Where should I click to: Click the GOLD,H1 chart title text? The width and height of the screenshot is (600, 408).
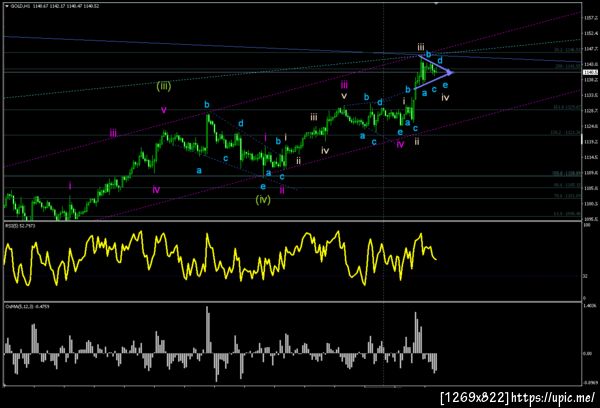pos(18,6)
